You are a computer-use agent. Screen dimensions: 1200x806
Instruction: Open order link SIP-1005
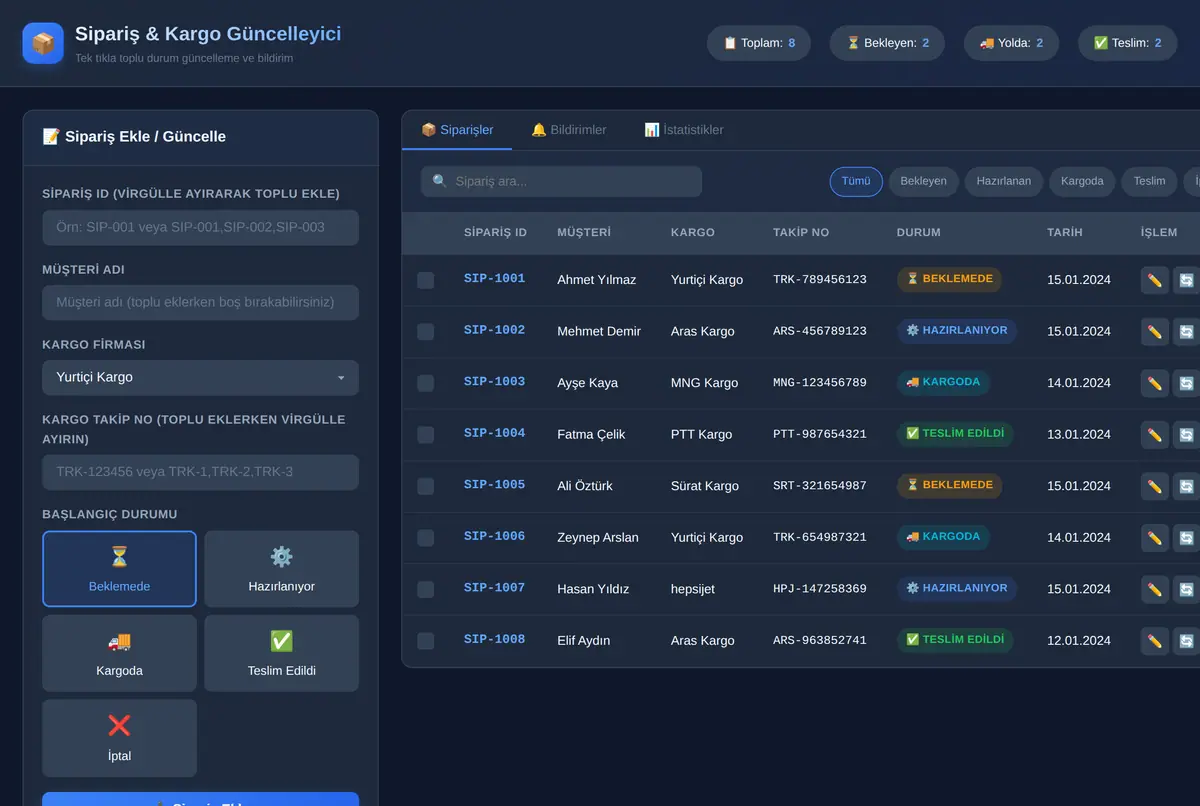coord(494,485)
